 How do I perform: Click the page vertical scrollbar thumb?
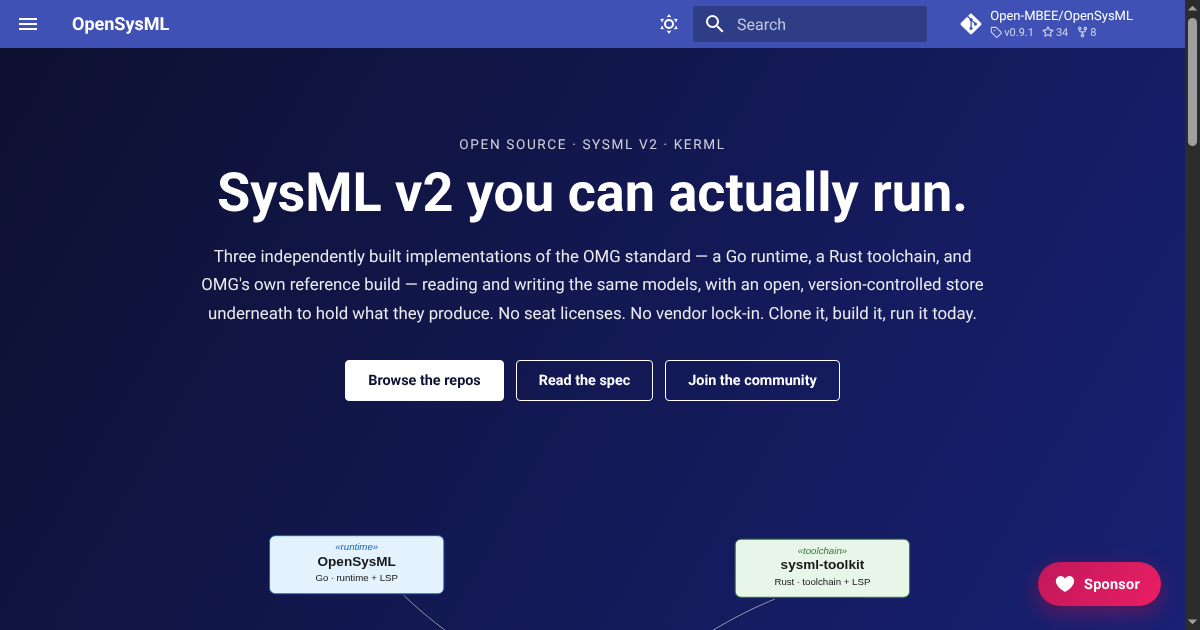pos(1192,82)
